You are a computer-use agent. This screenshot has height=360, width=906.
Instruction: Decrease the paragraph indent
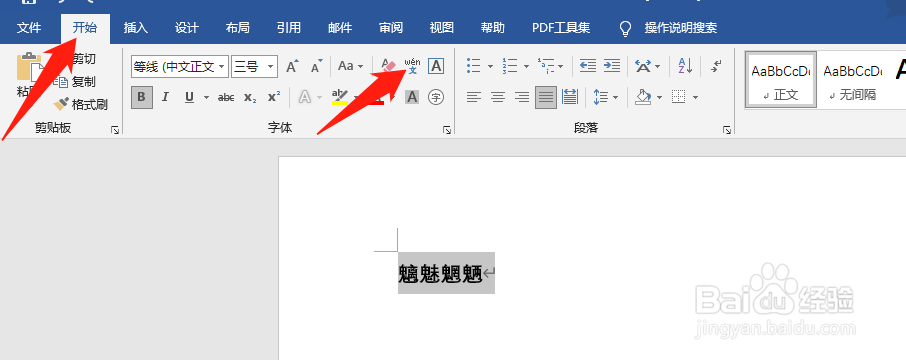588,66
